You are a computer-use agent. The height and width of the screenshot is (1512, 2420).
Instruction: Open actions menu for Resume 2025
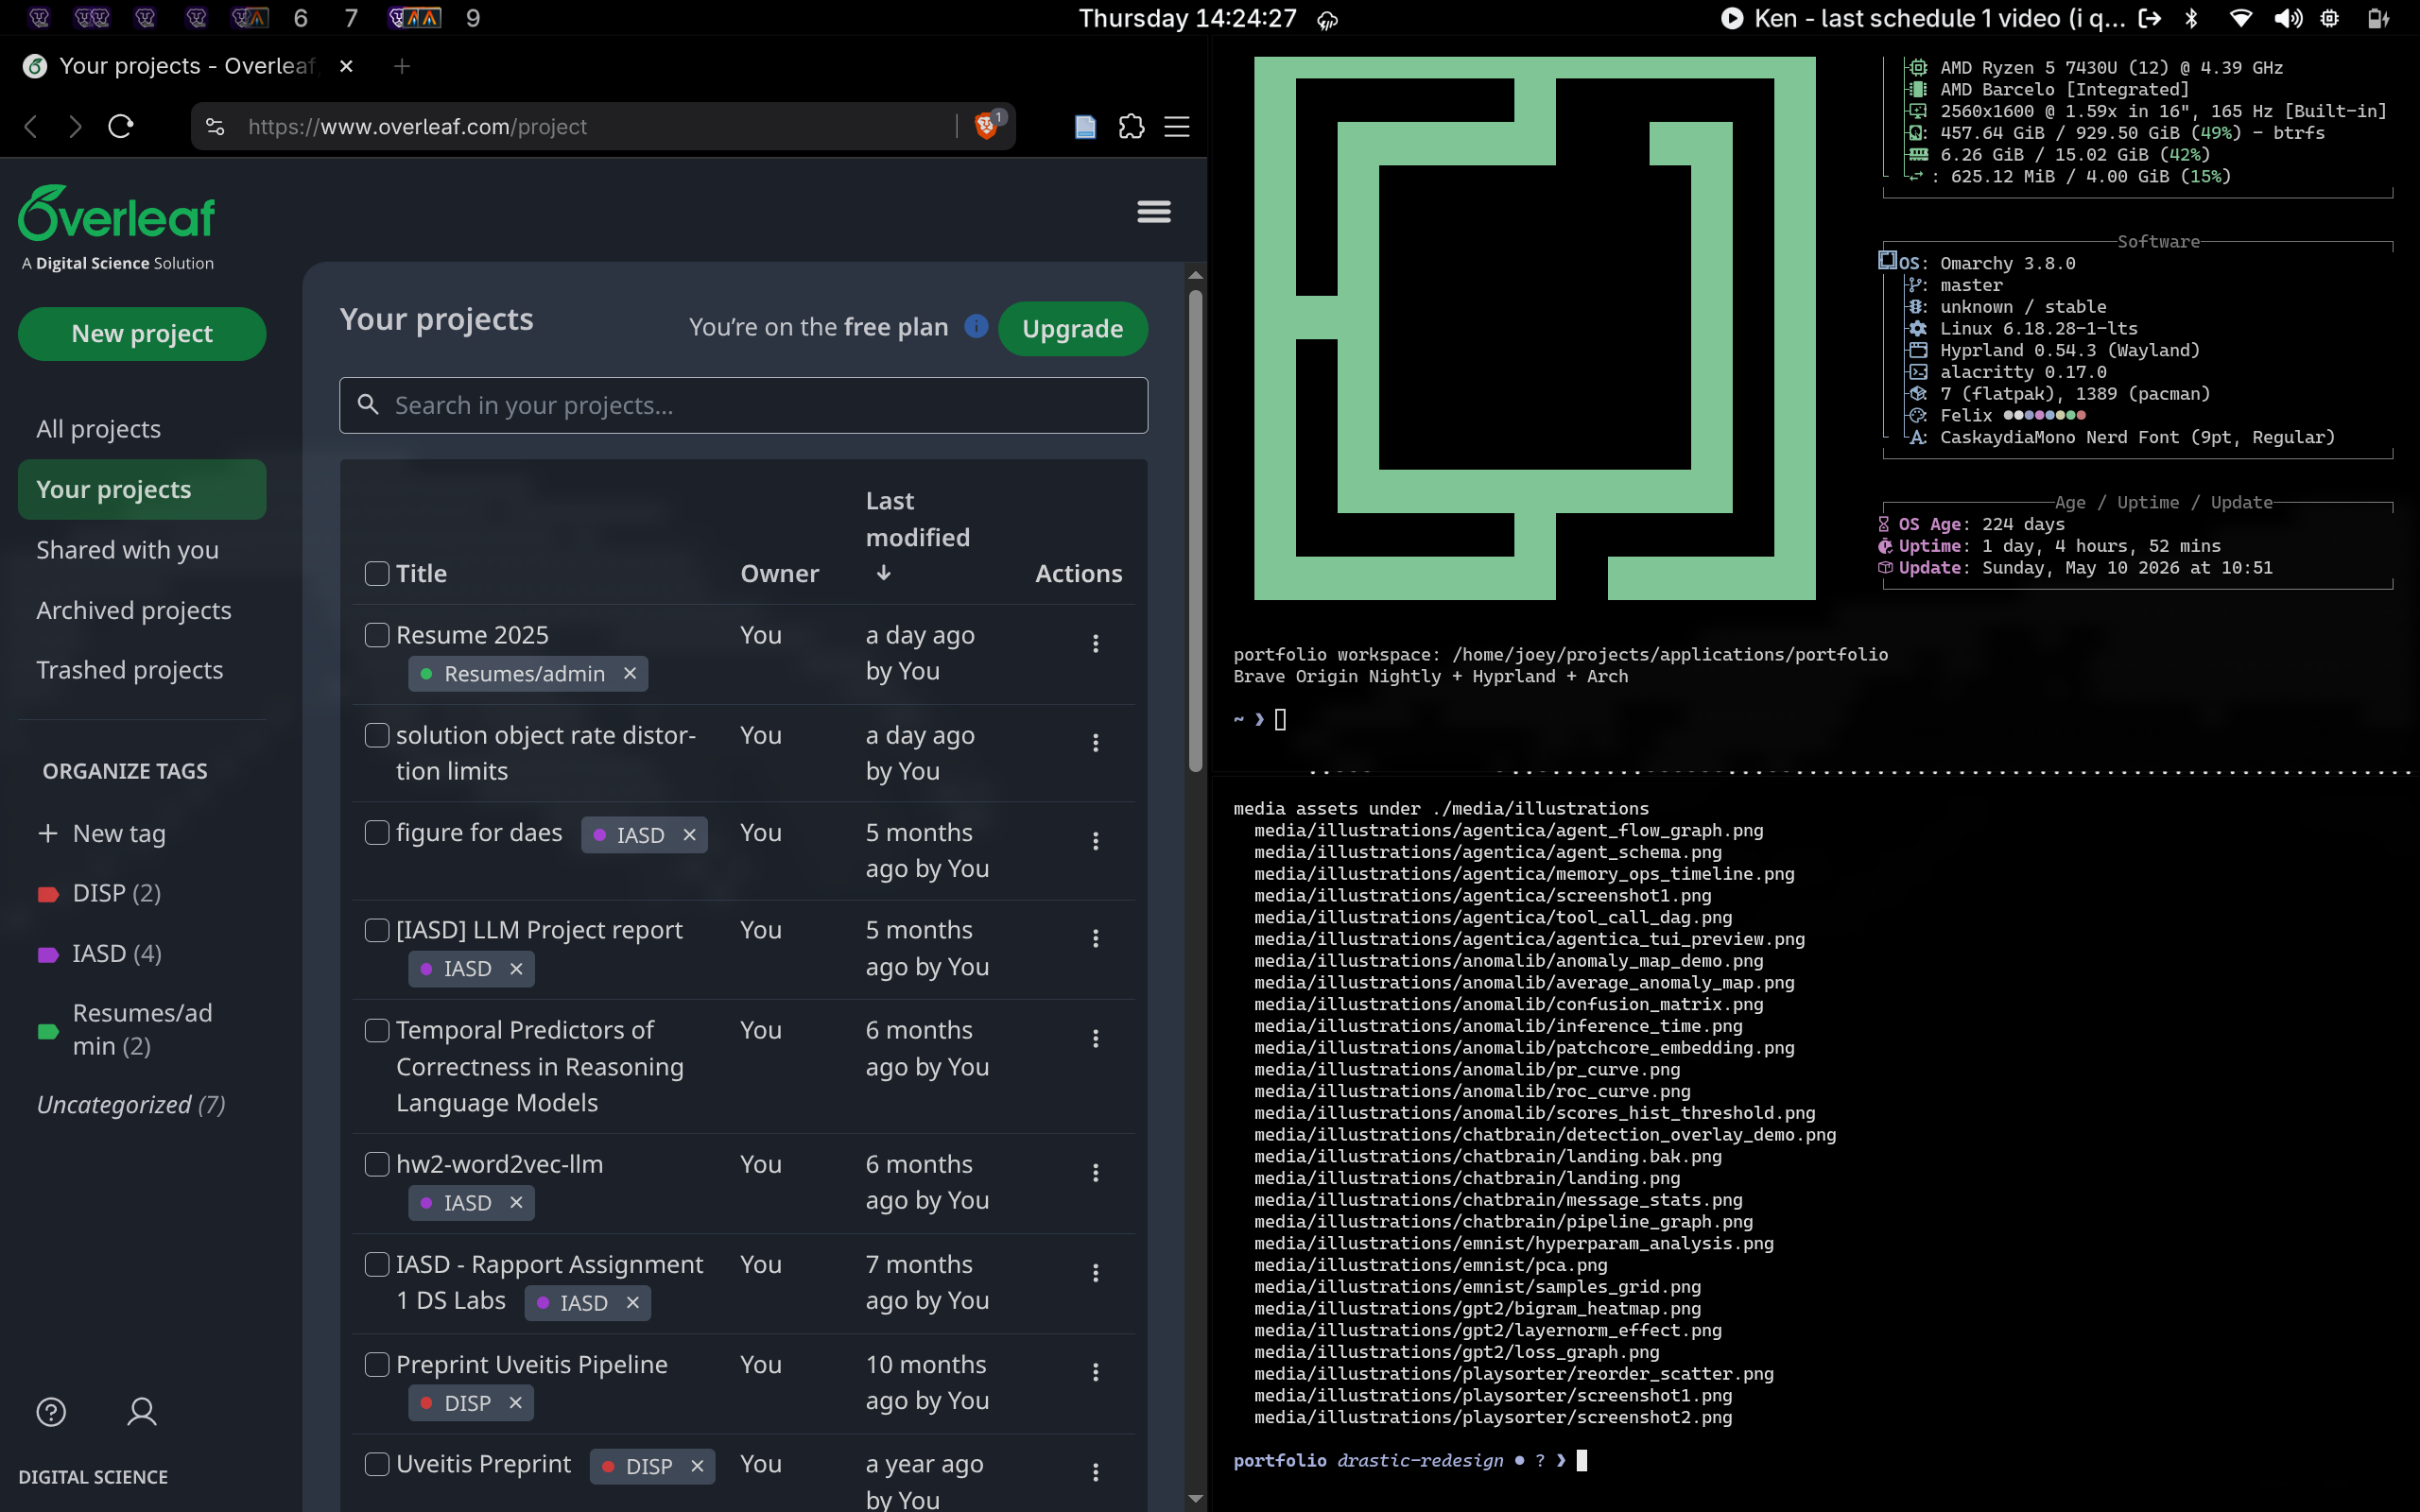[x=1095, y=643]
